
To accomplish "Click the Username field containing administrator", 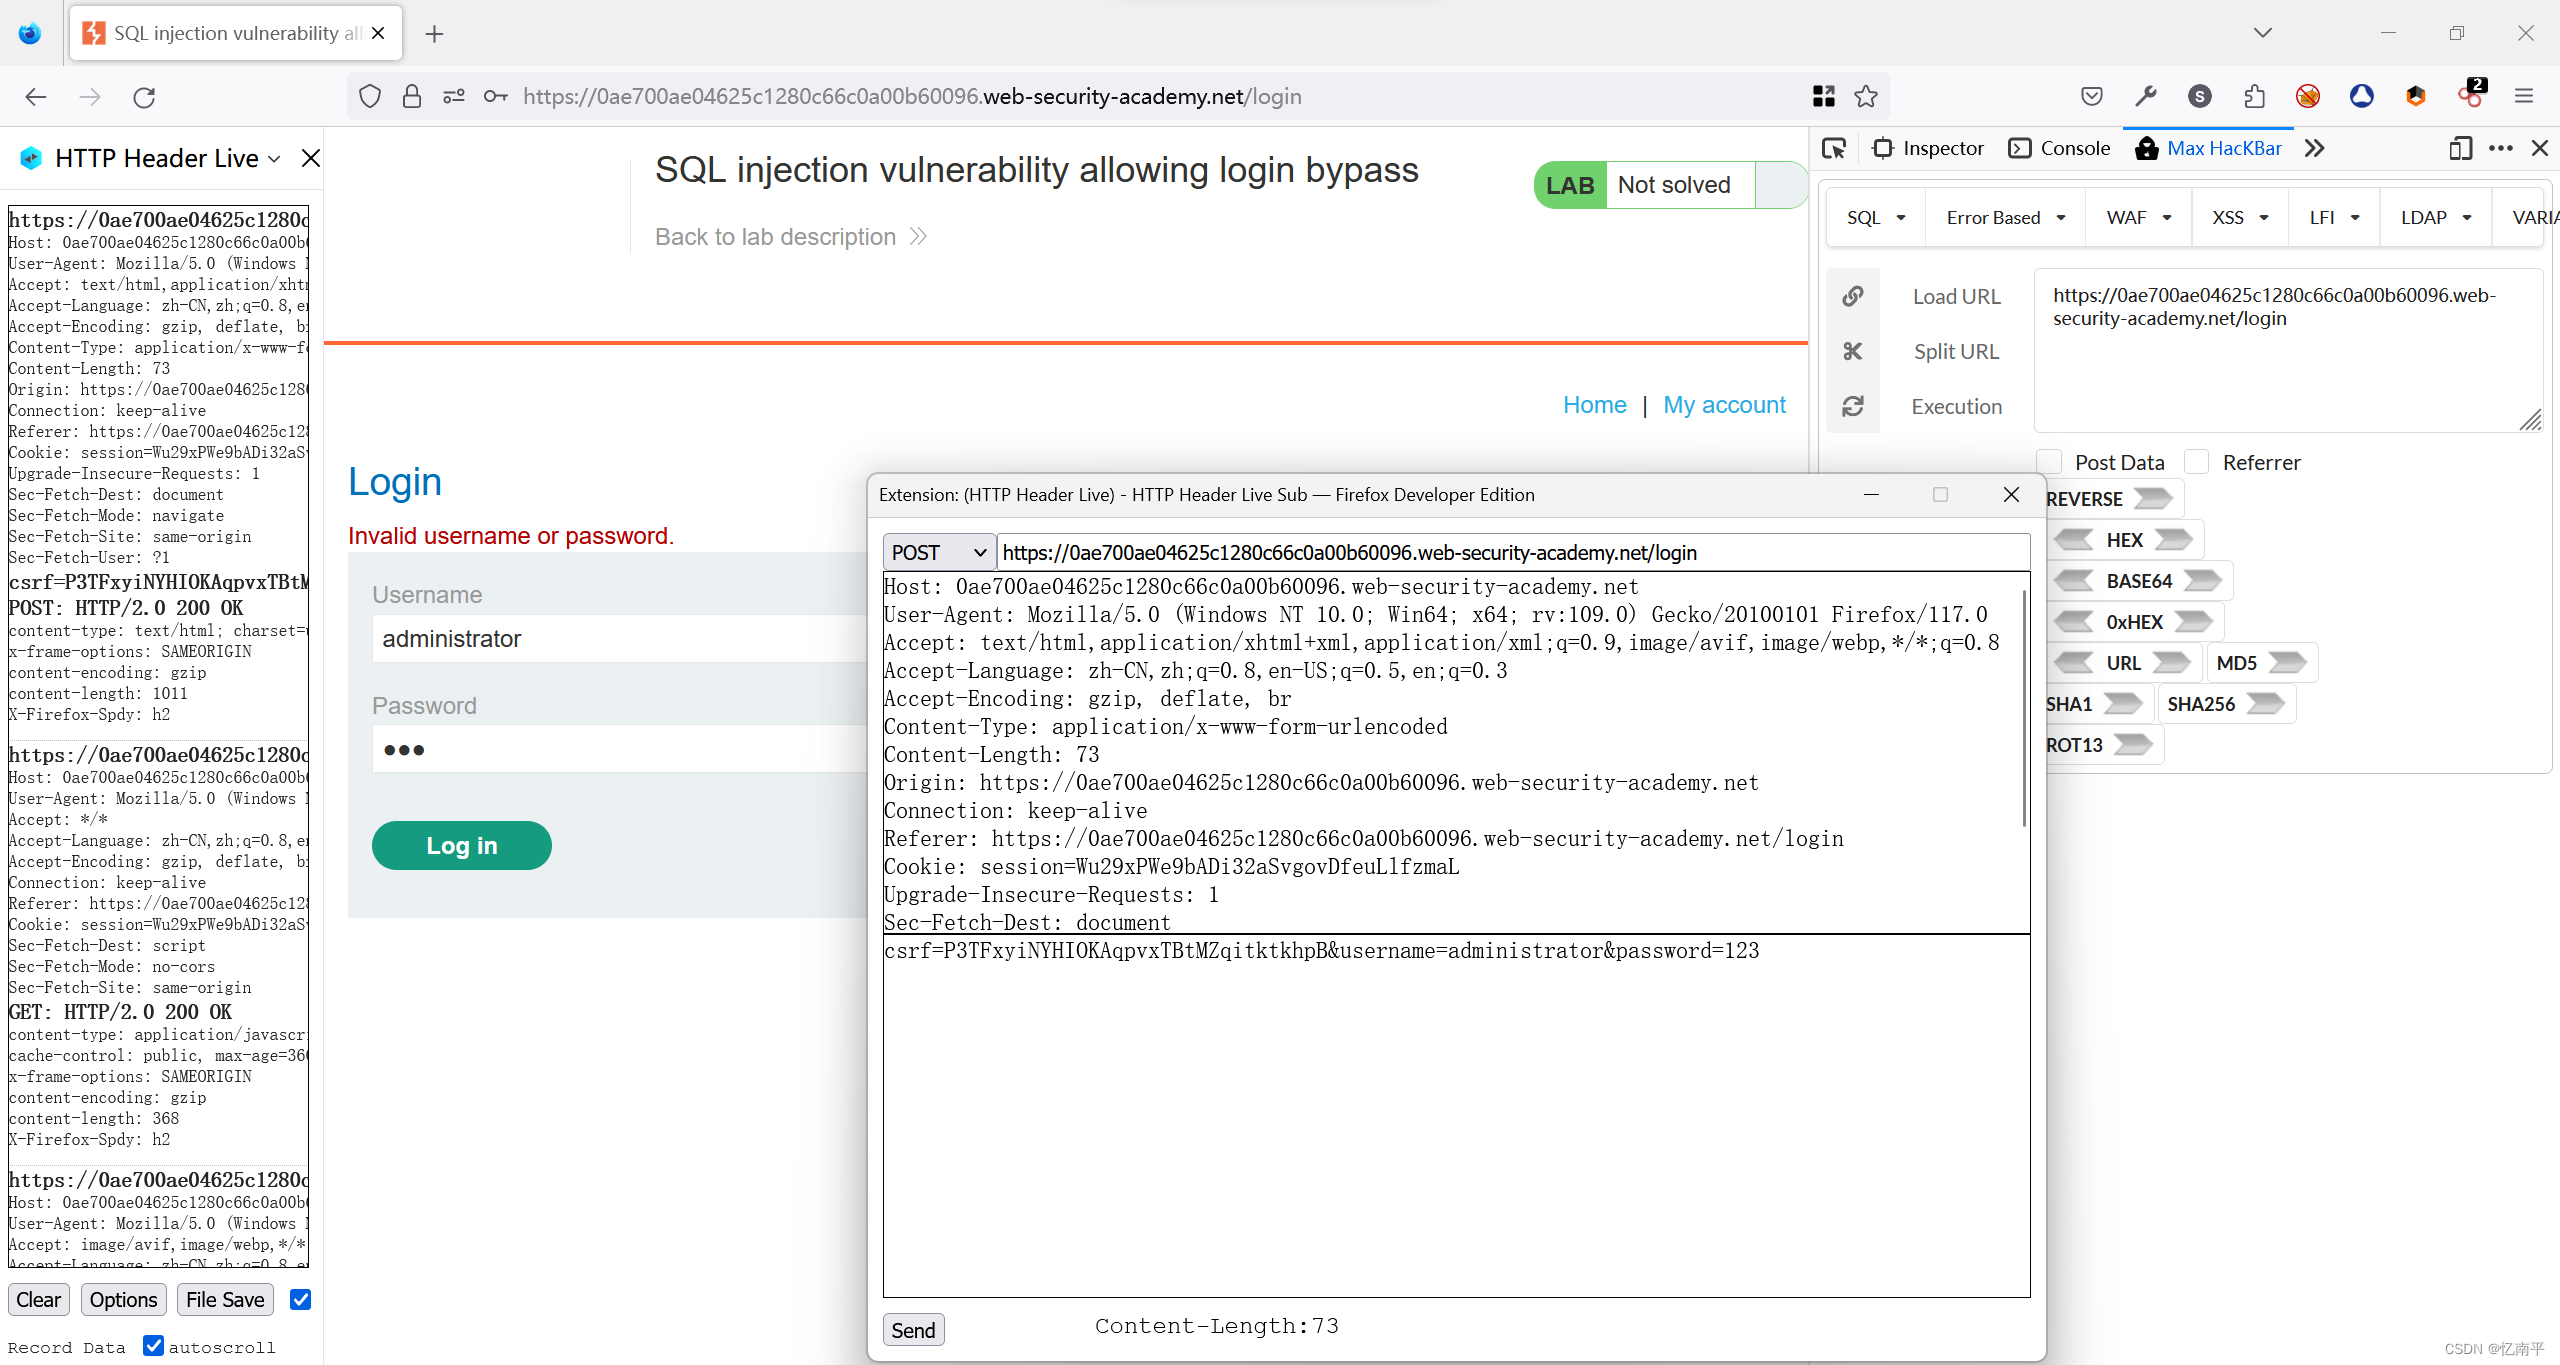I will point(620,638).
